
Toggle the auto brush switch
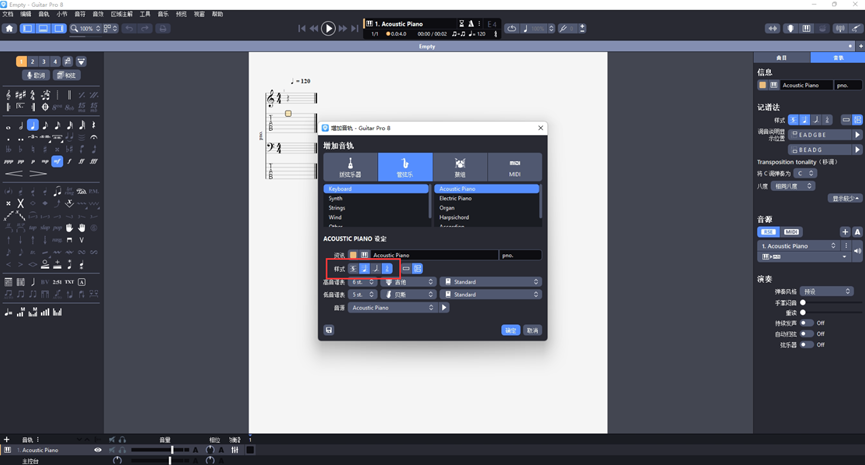click(x=806, y=334)
